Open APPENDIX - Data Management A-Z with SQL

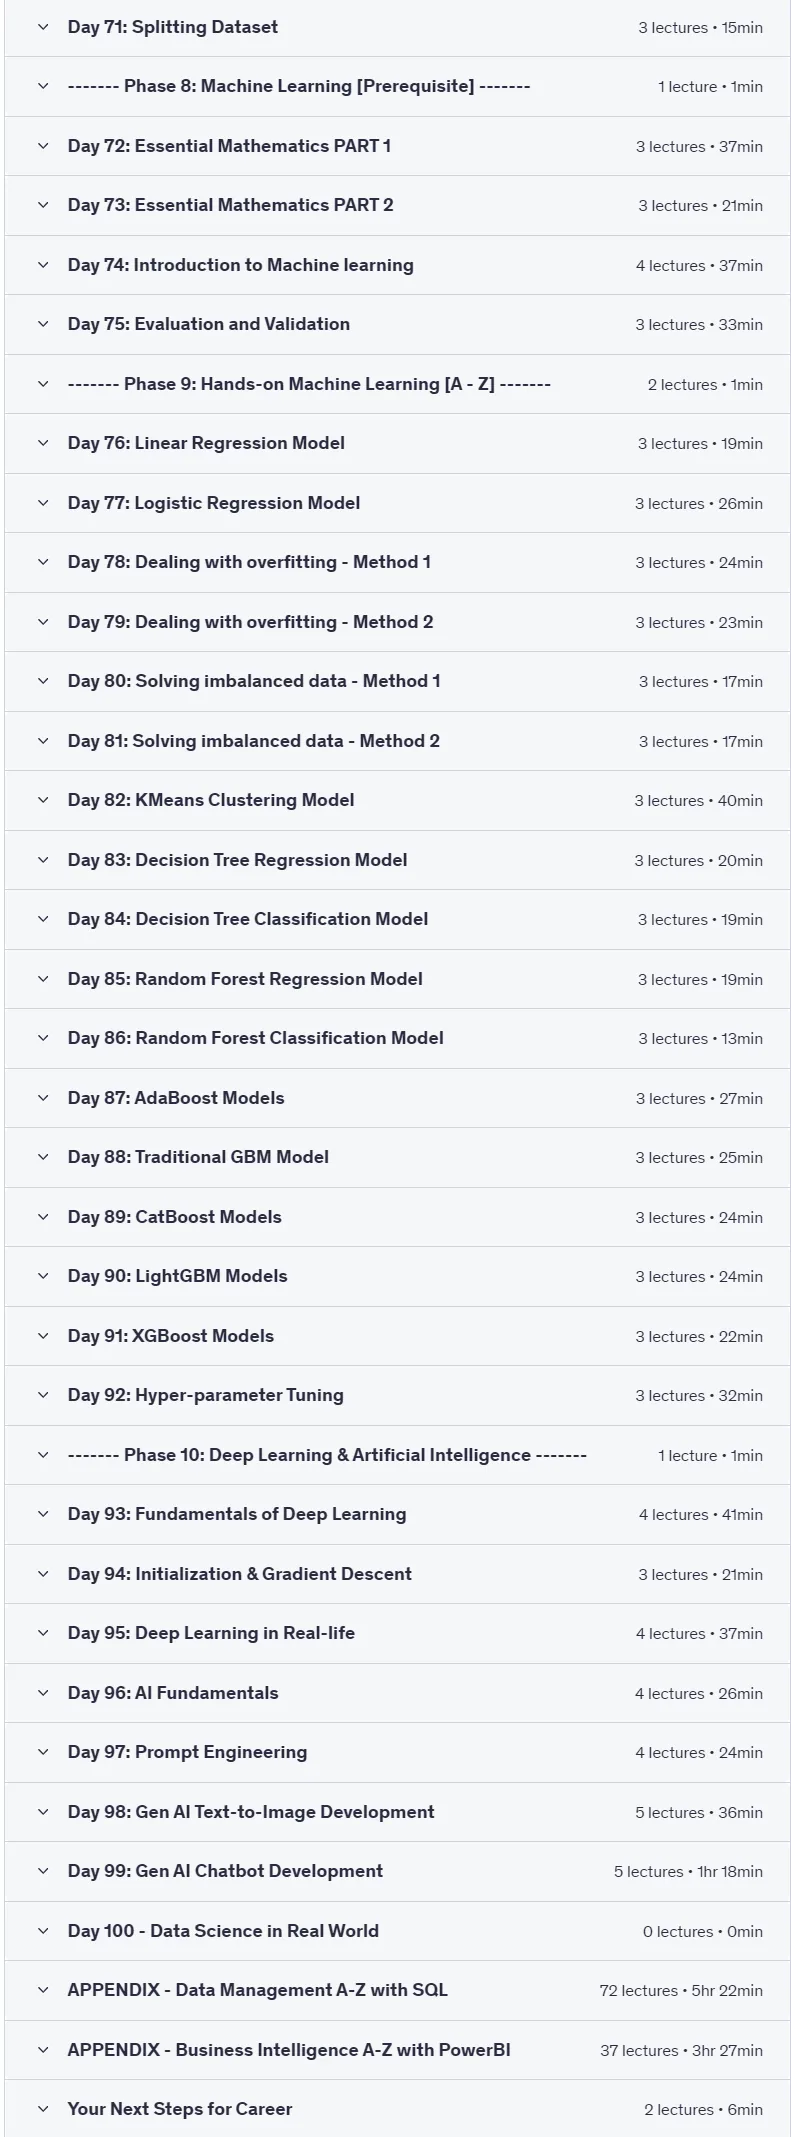397,1990
